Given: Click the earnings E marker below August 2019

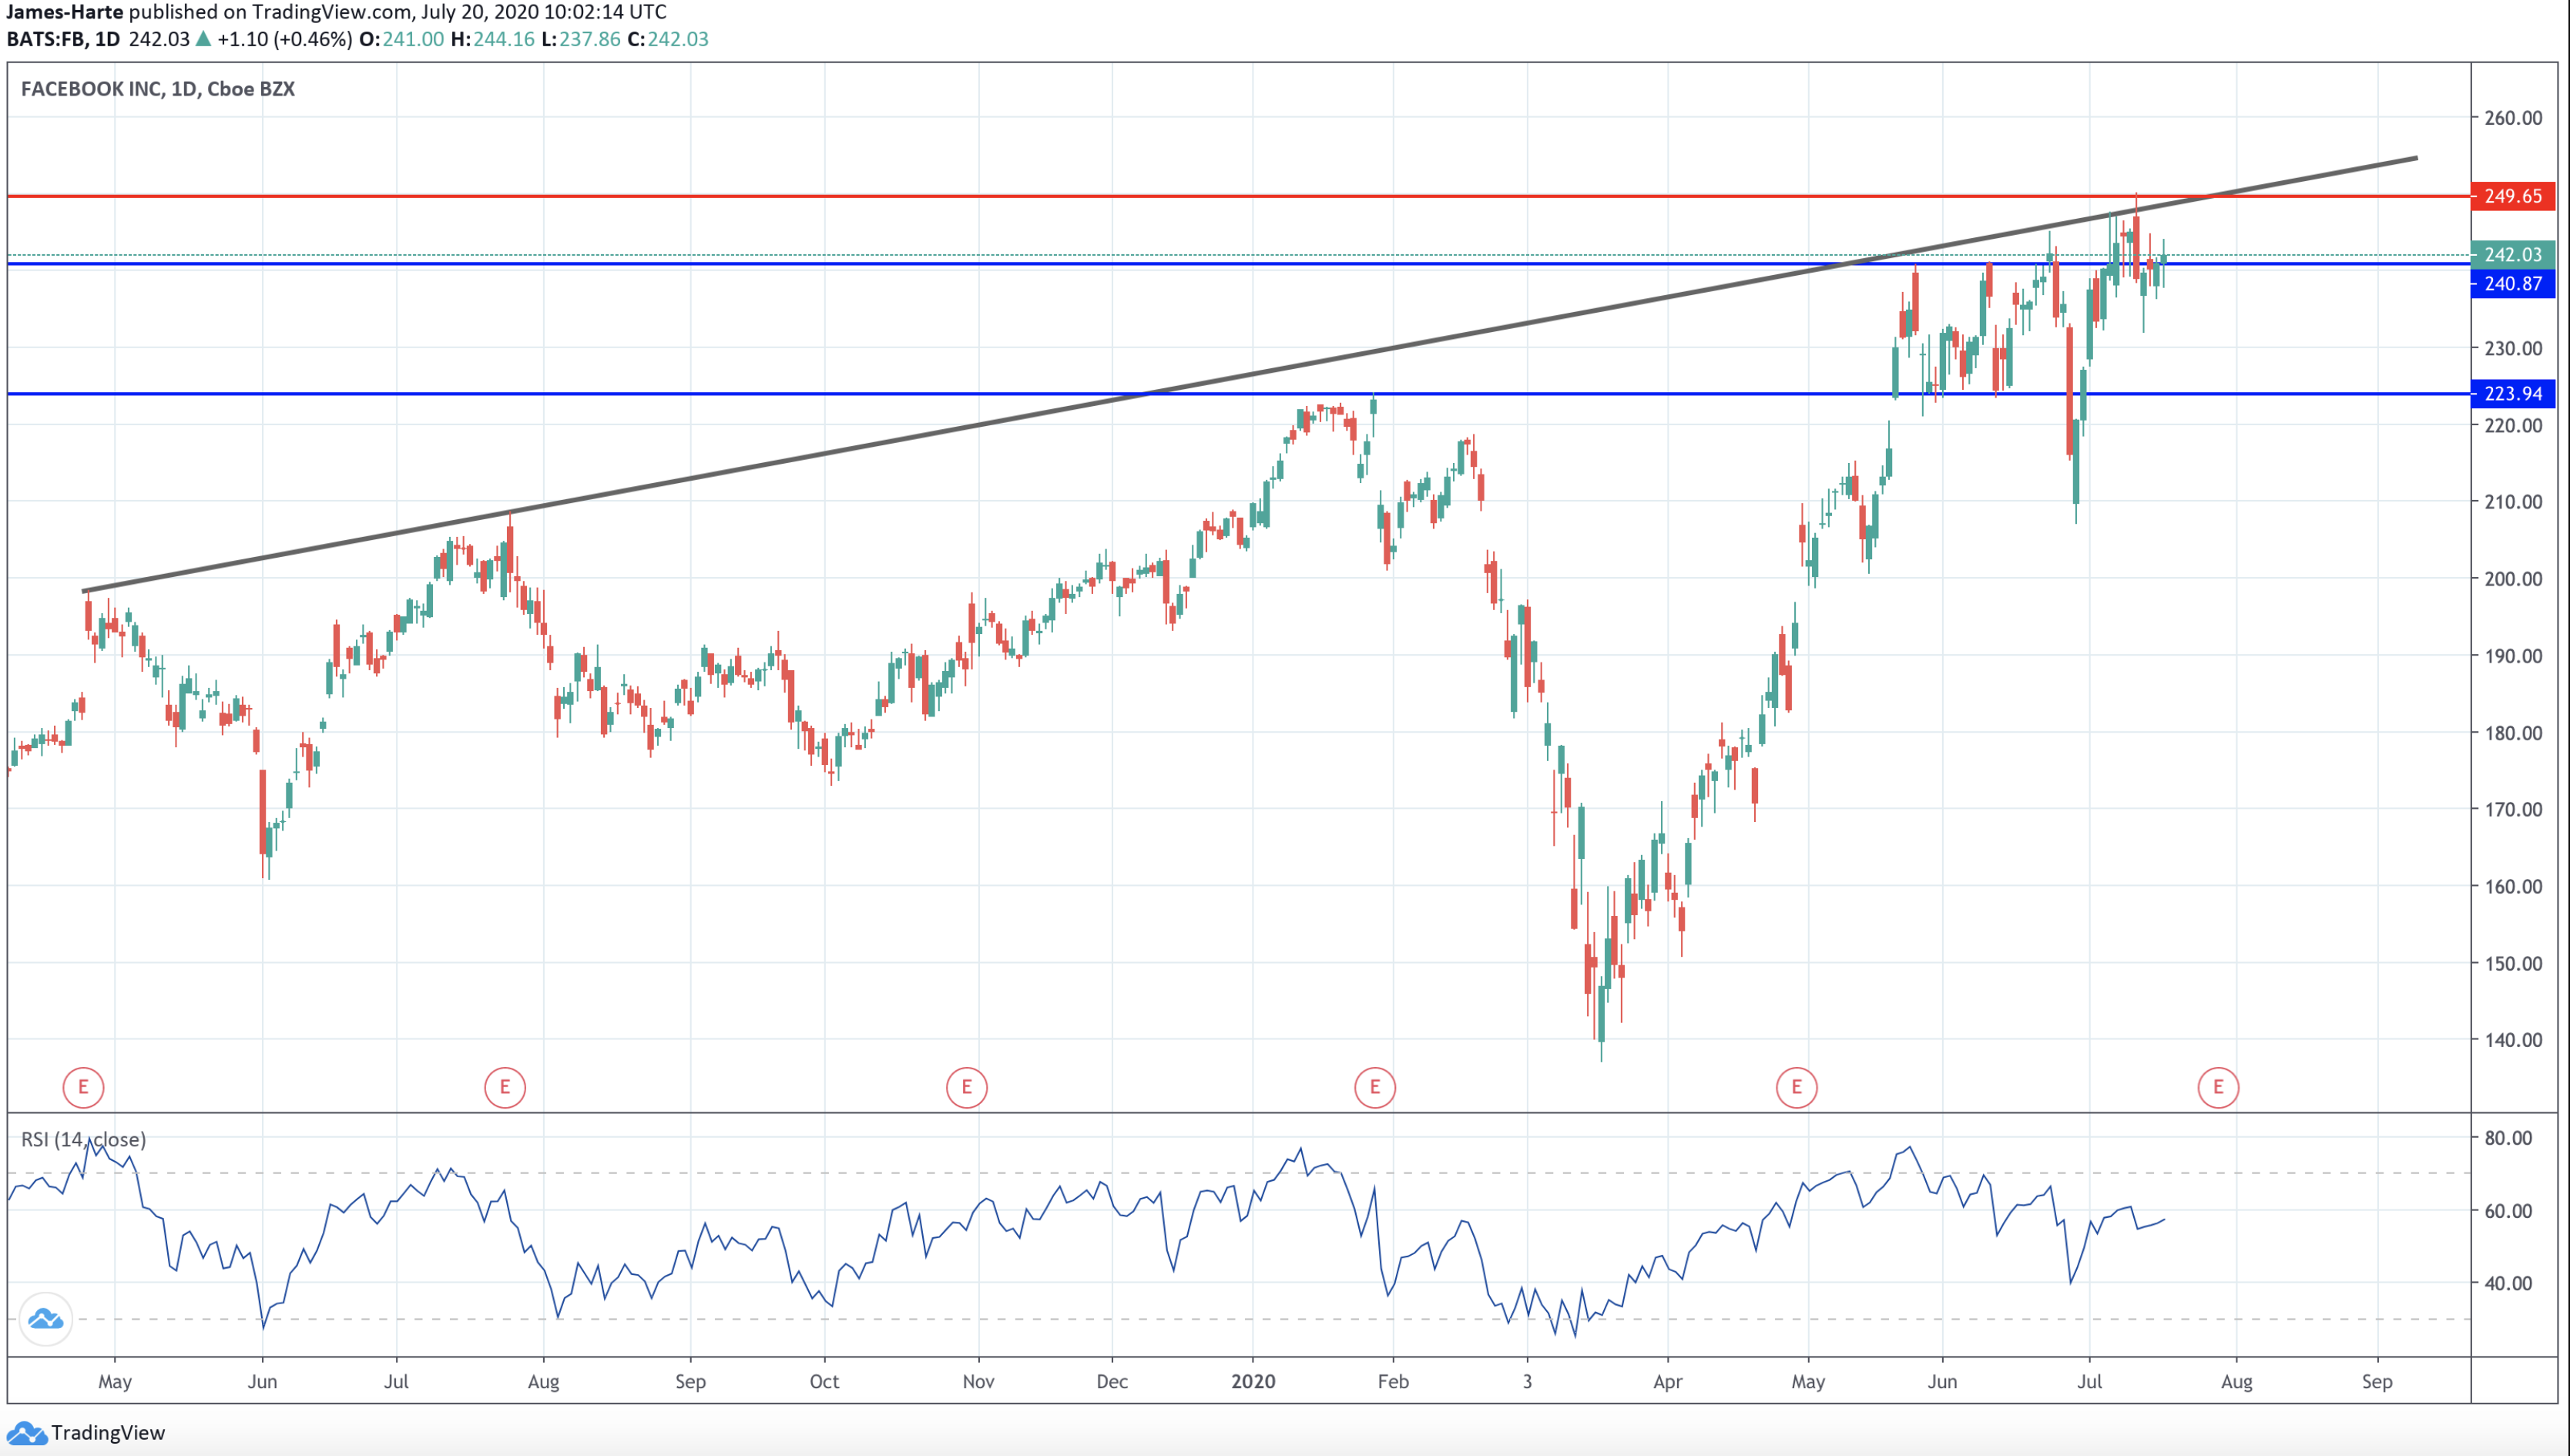Looking at the screenshot, I should coord(504,1087).
